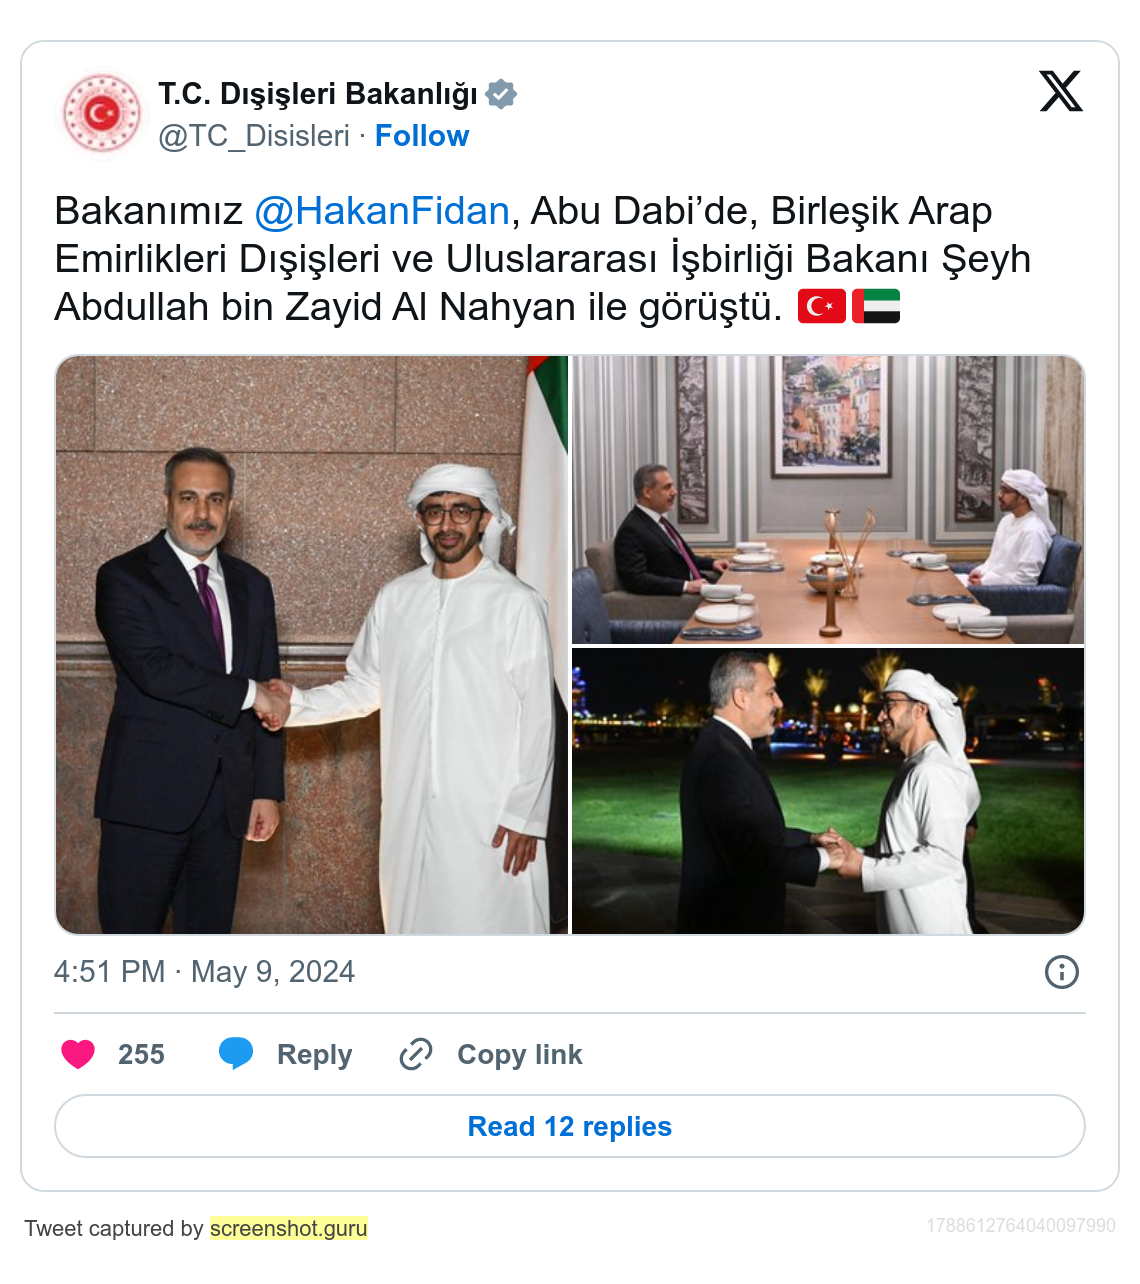Like the tweet with the heart icon
The height and width of the screenshot is (1284, 1140).
pyautogui.click(x=78, y=1054)
